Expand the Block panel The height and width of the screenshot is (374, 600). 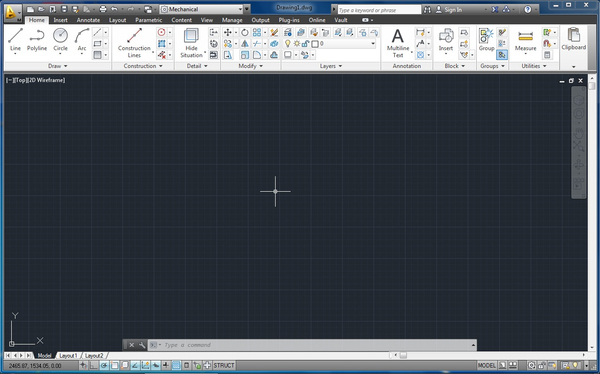click(x=455, y=66)
